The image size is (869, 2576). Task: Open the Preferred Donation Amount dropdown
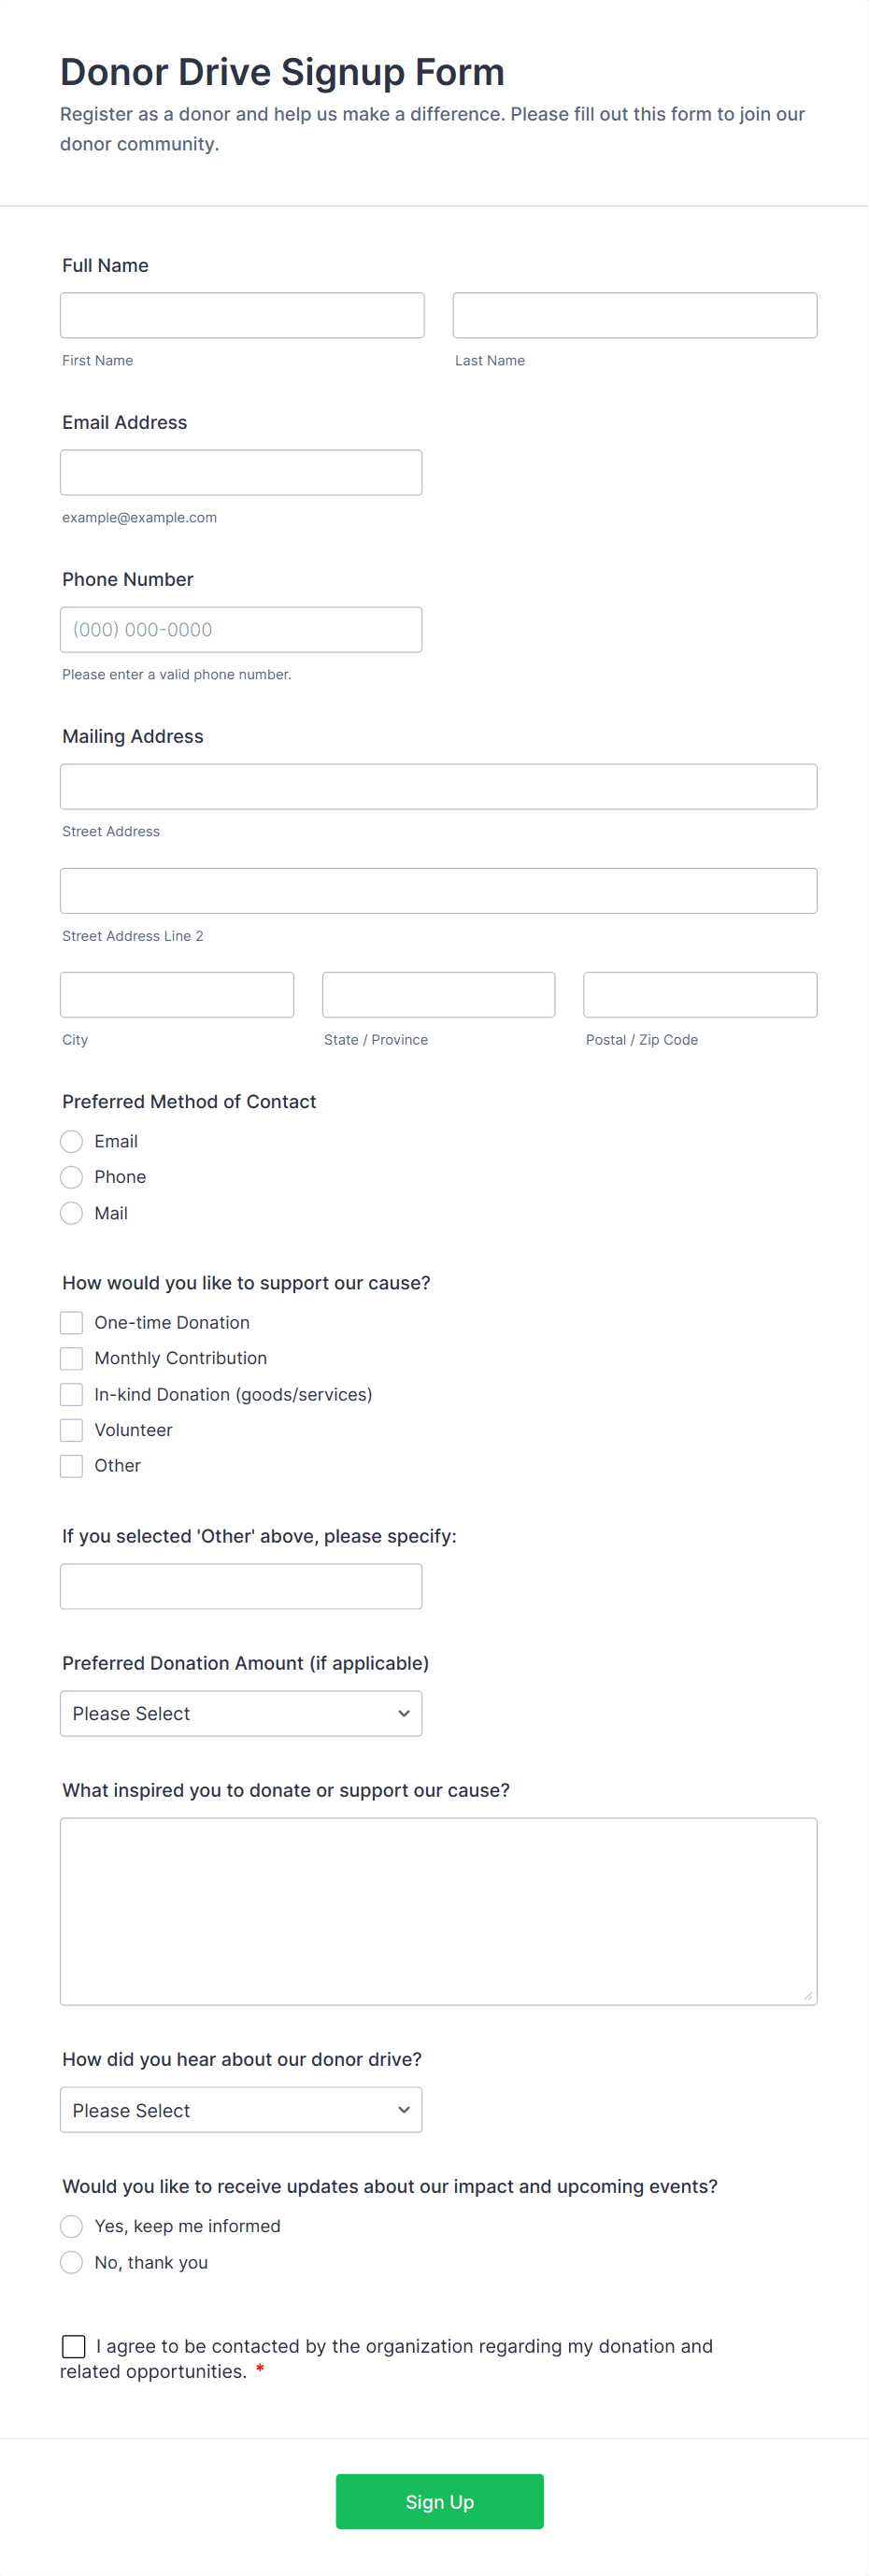point(241,1713)
